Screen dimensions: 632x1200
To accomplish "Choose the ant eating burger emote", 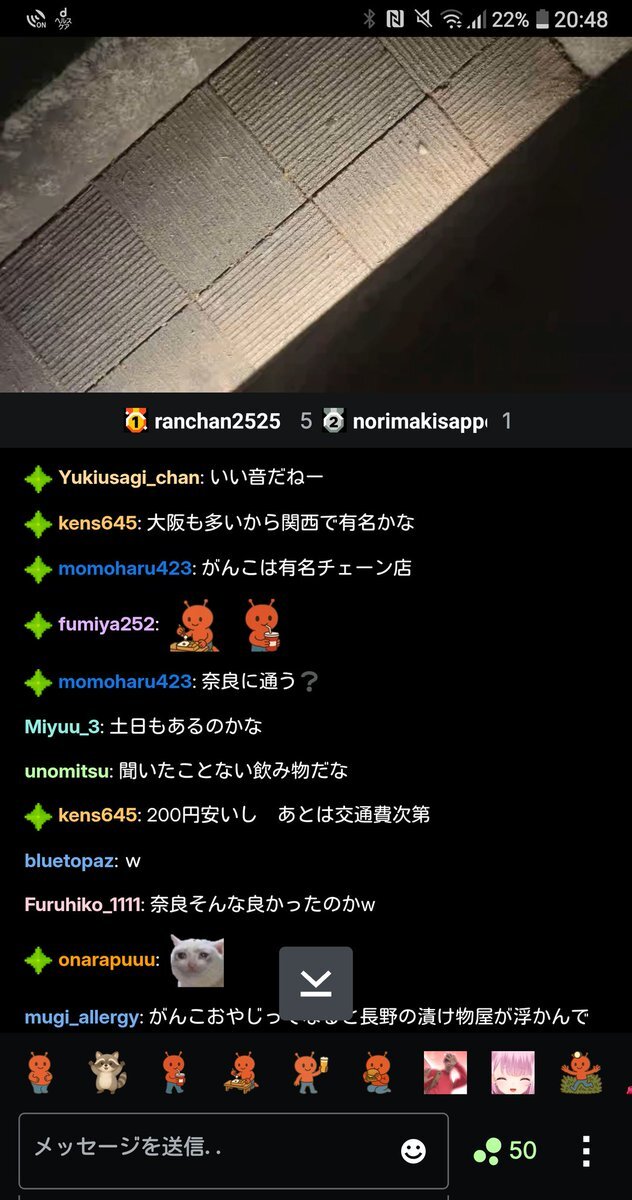I will tap(376, 1072).
